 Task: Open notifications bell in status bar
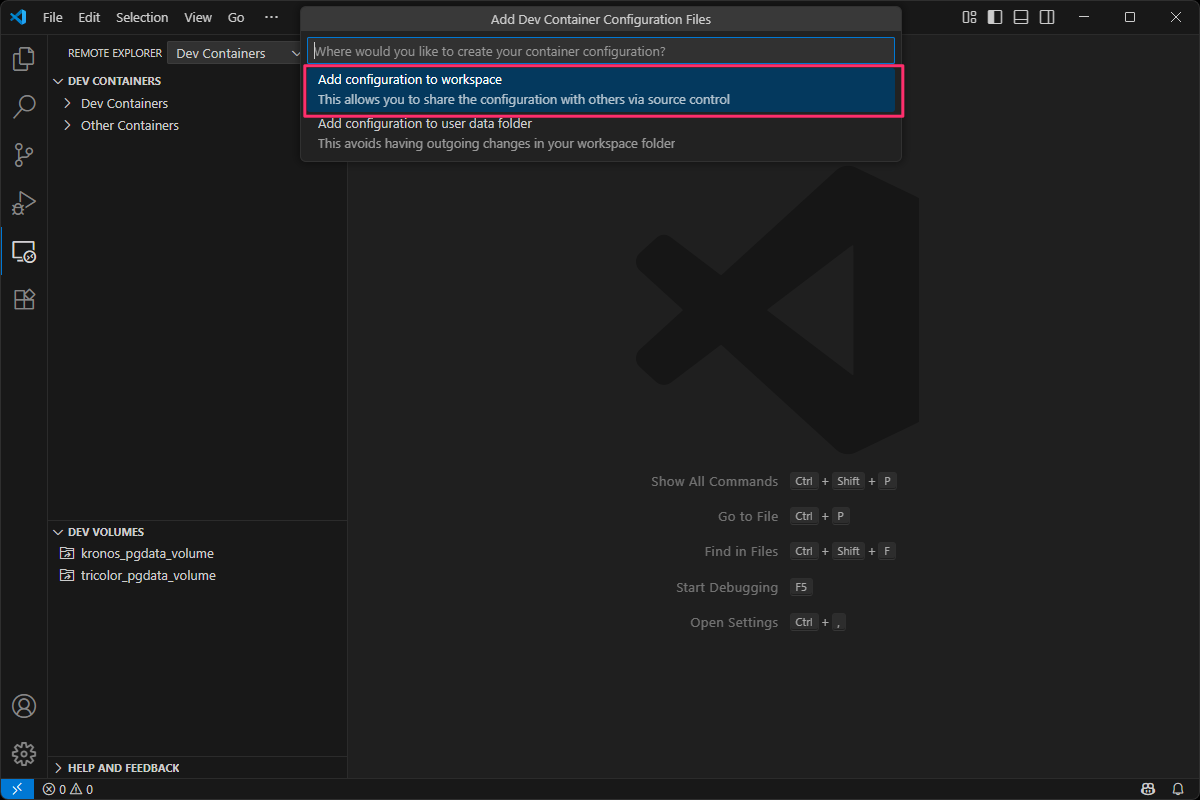[1177, 789]
